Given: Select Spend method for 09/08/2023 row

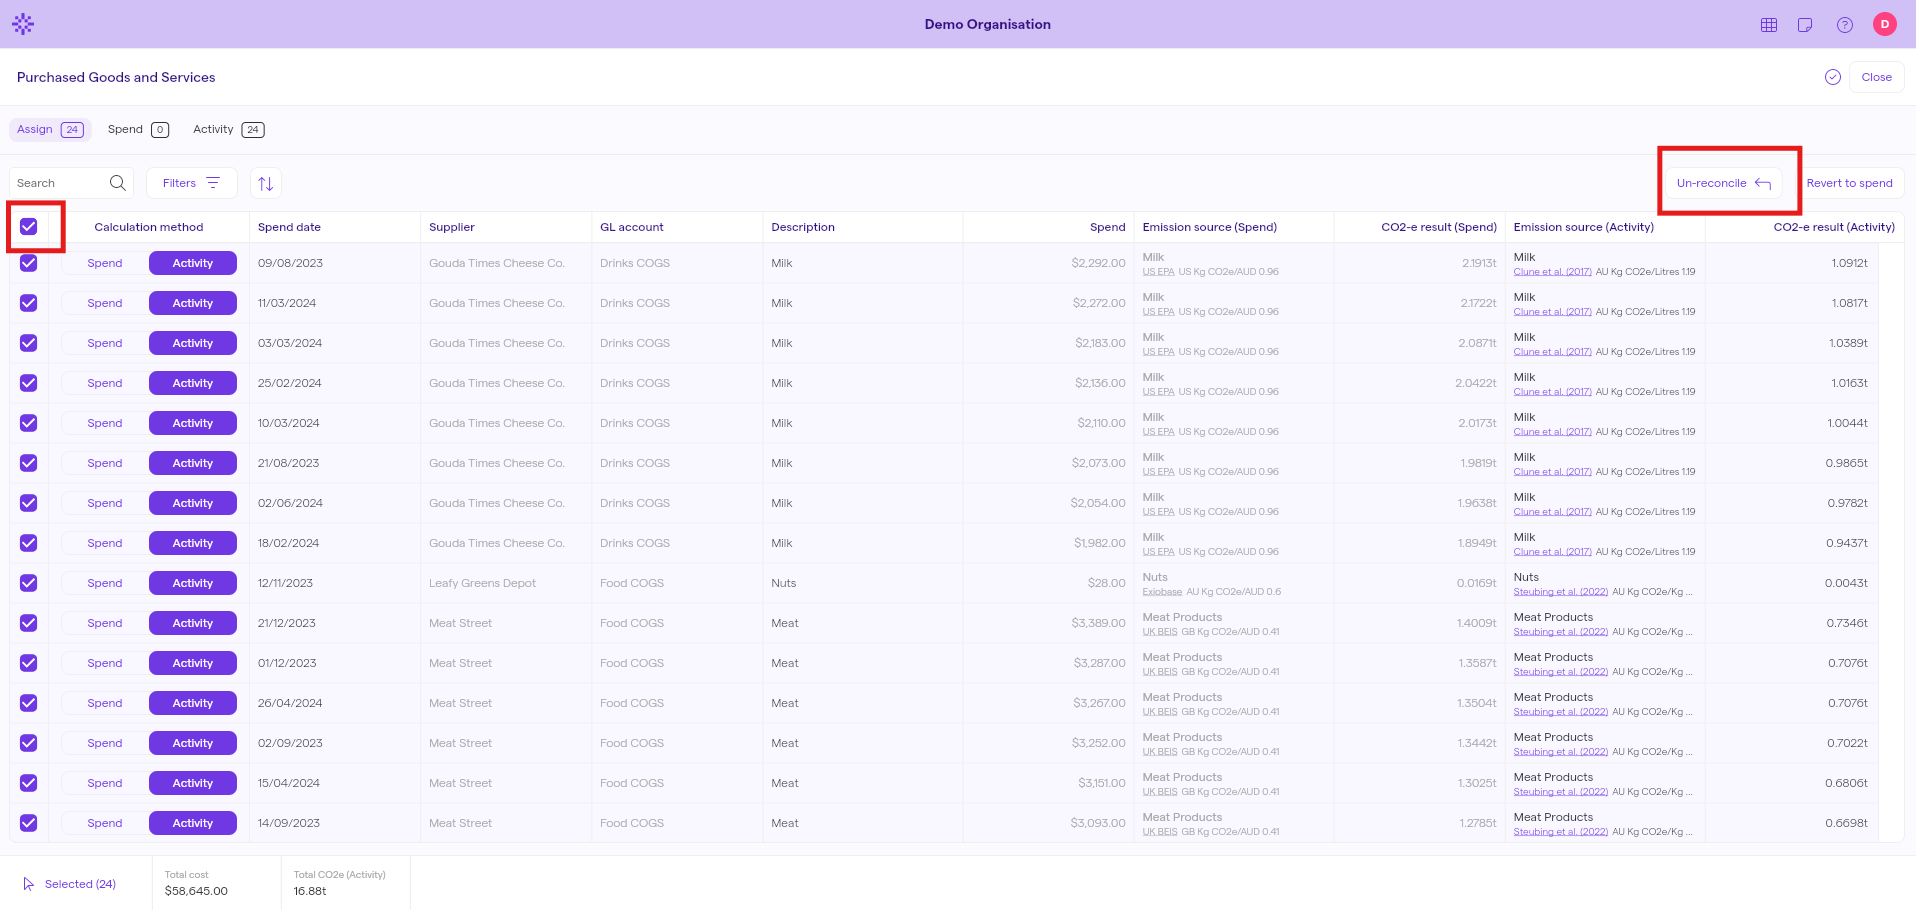Looking at the screenshot, I should coord(105,263).
